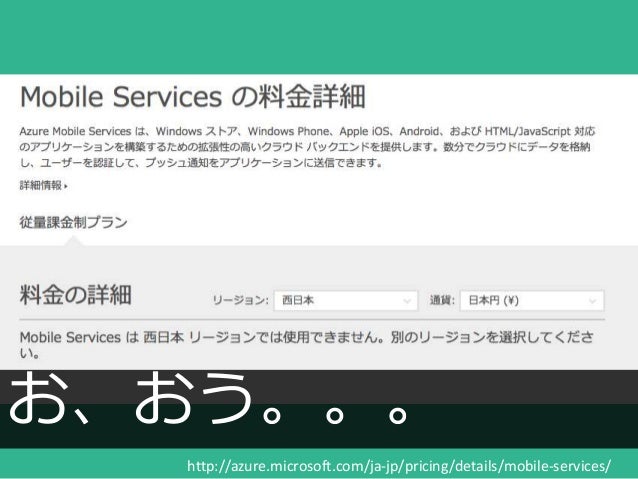Screen dimensions: 638x479
Task: Click the 'お、おう。。。' caption text
Action: pos(208,398)
